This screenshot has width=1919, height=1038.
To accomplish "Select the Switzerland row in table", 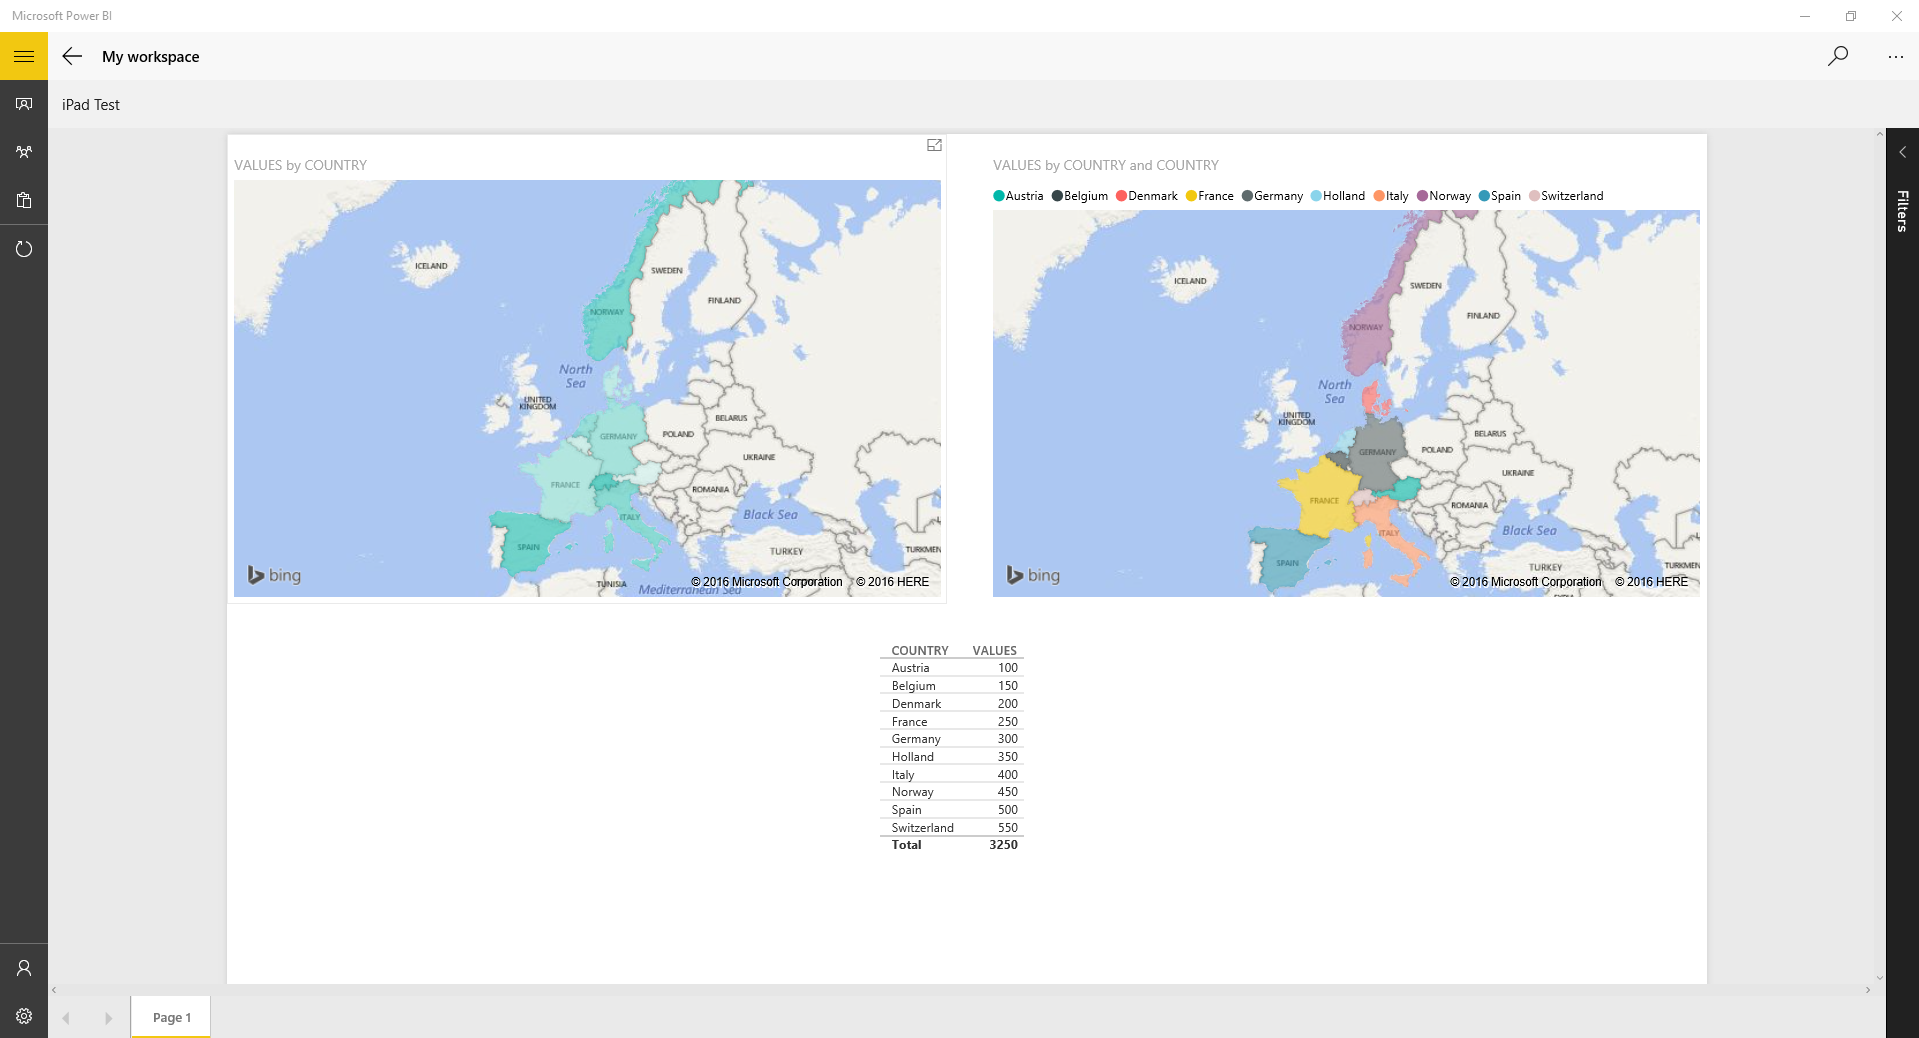I will [x=952, y=828].
